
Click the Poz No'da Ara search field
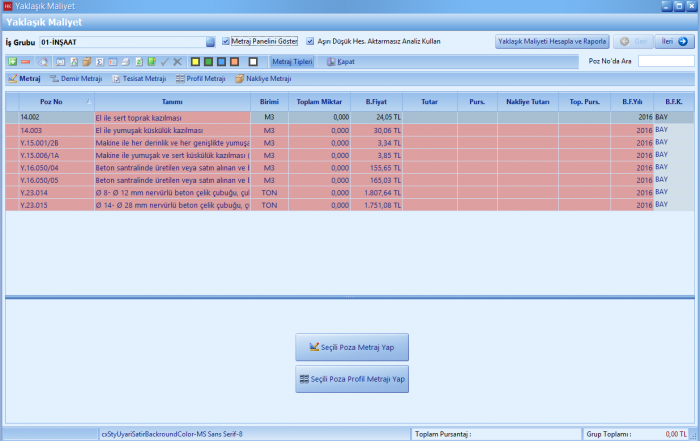tap(665, 61)
